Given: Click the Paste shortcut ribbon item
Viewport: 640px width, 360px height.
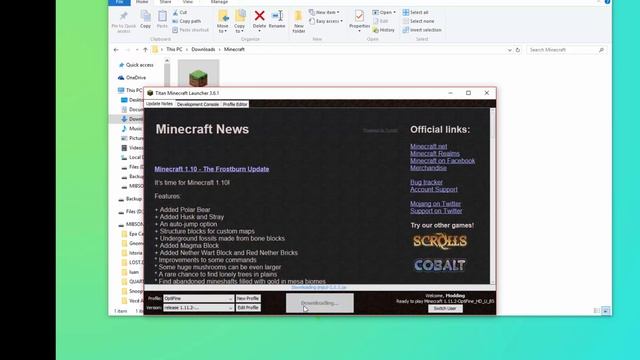Looking at the screenshot, I should click(191, 30).
